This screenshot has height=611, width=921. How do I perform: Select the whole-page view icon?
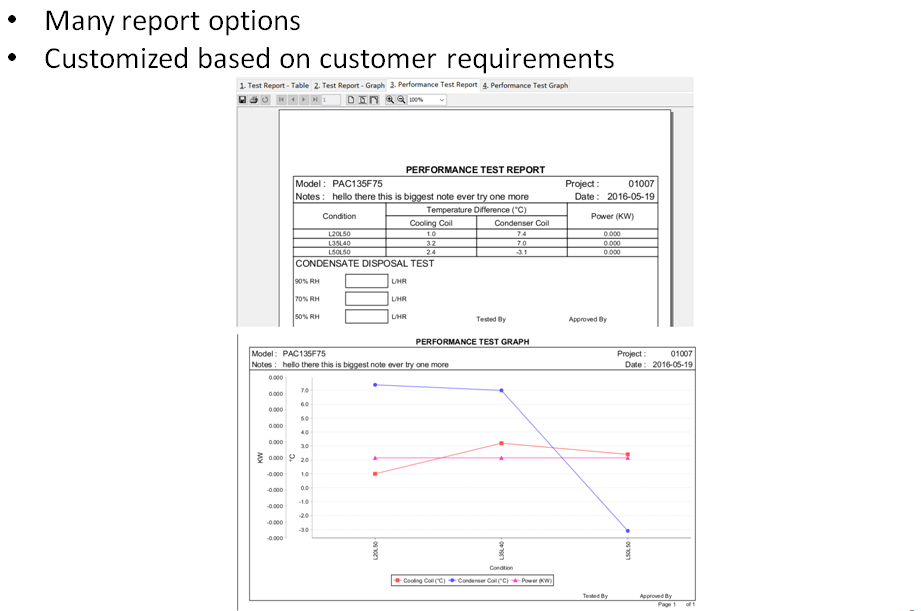tap(352, 100)
